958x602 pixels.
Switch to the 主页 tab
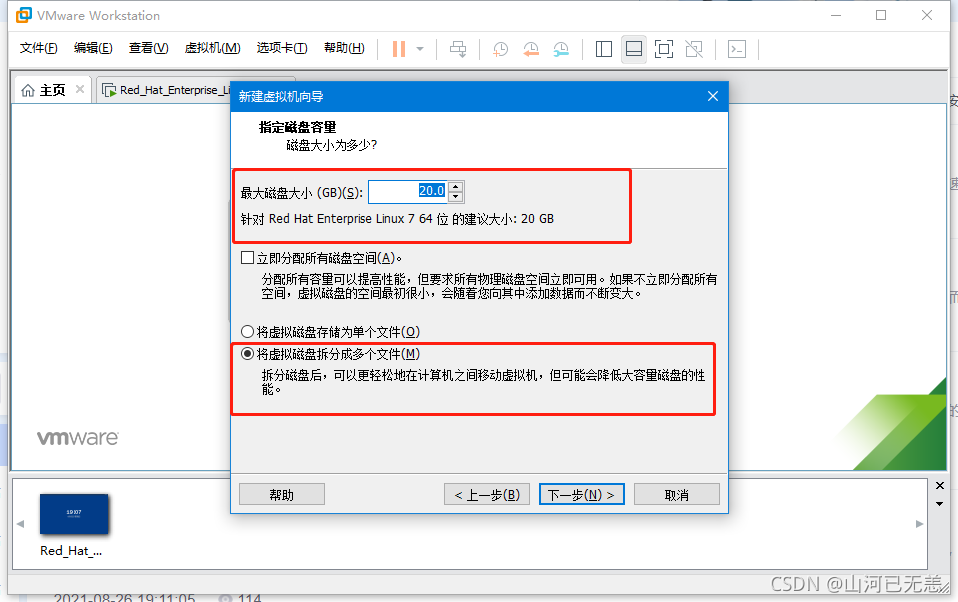coord(52,90)
